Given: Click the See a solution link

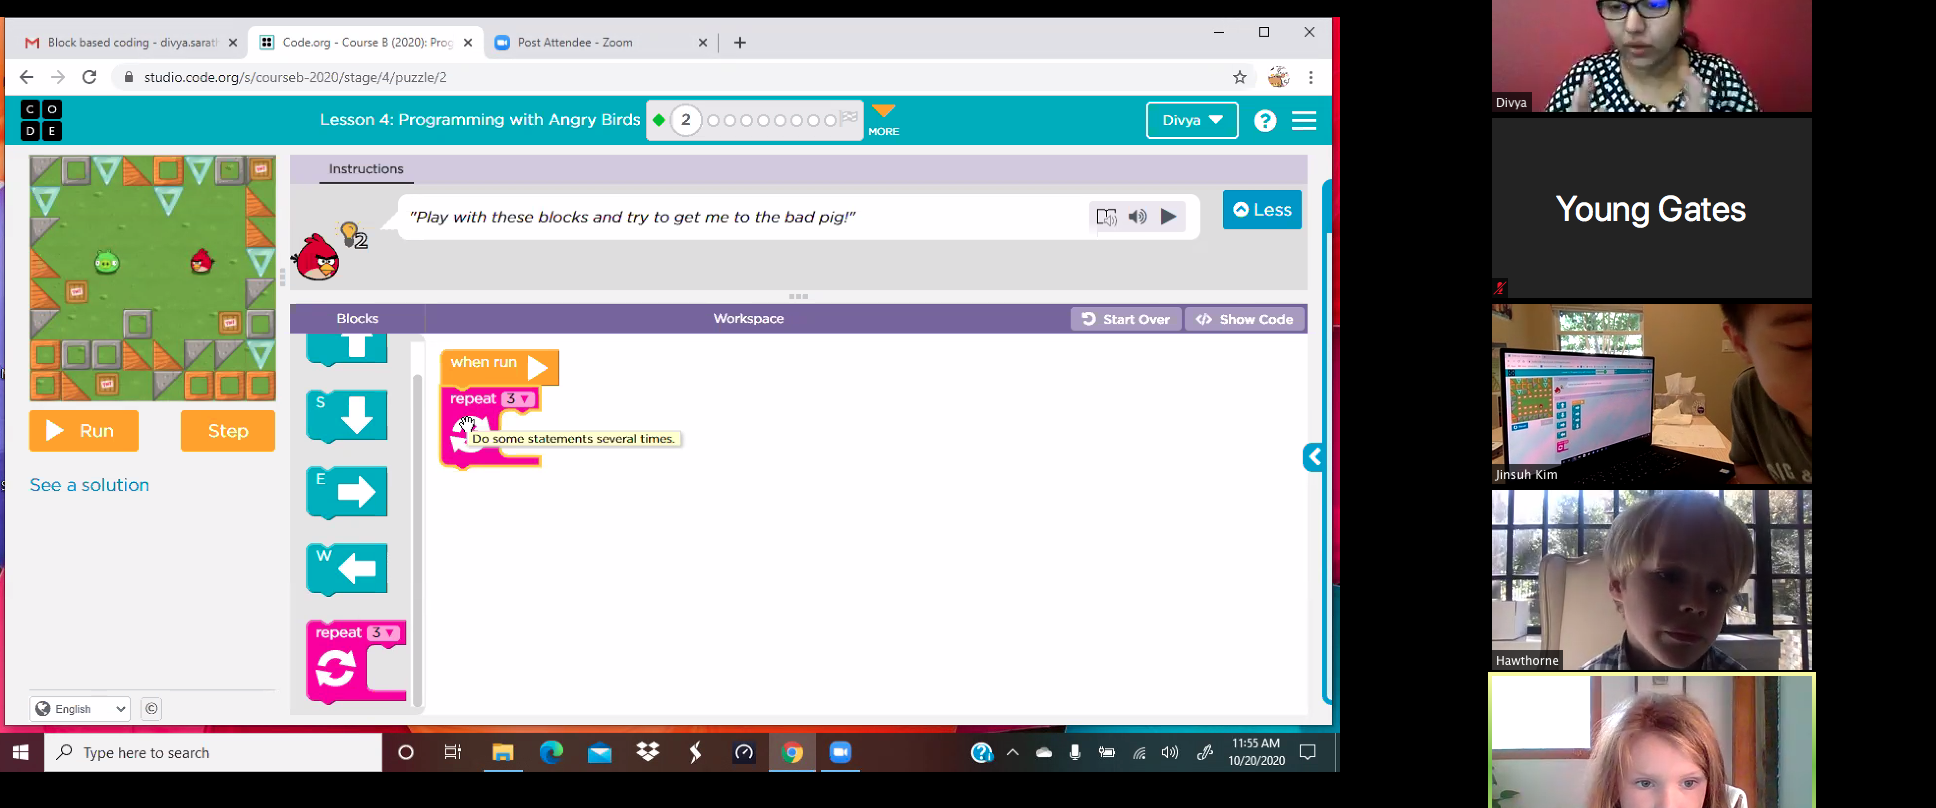Looking at the screenshot, I should coord(89,485).
